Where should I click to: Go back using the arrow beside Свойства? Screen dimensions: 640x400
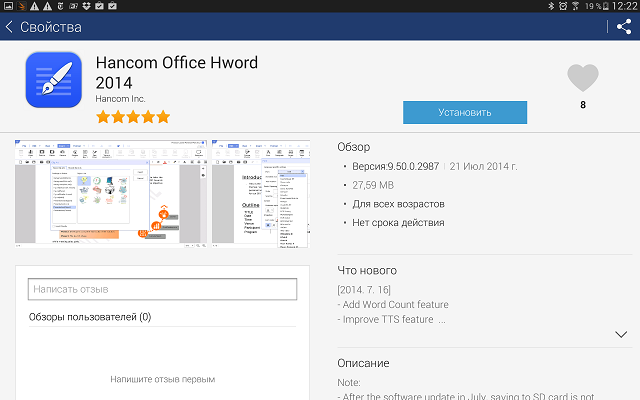(9, 27)
